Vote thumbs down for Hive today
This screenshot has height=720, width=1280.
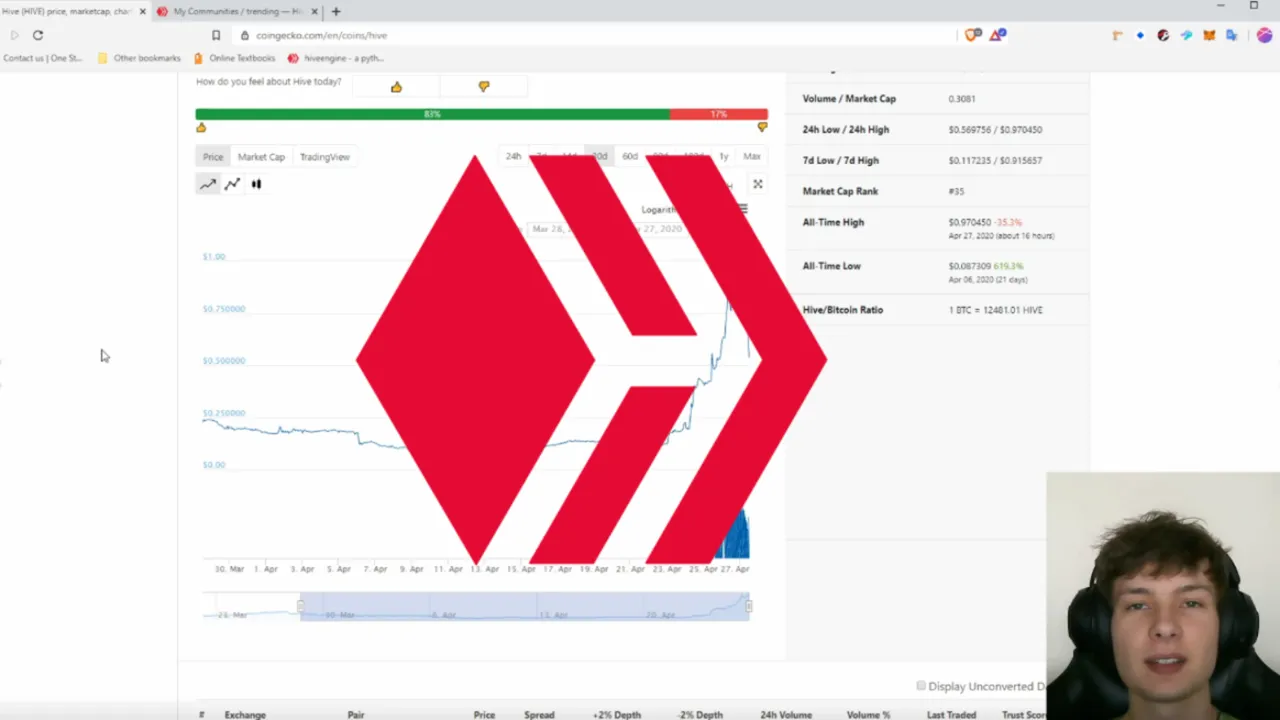coord(484,87)
